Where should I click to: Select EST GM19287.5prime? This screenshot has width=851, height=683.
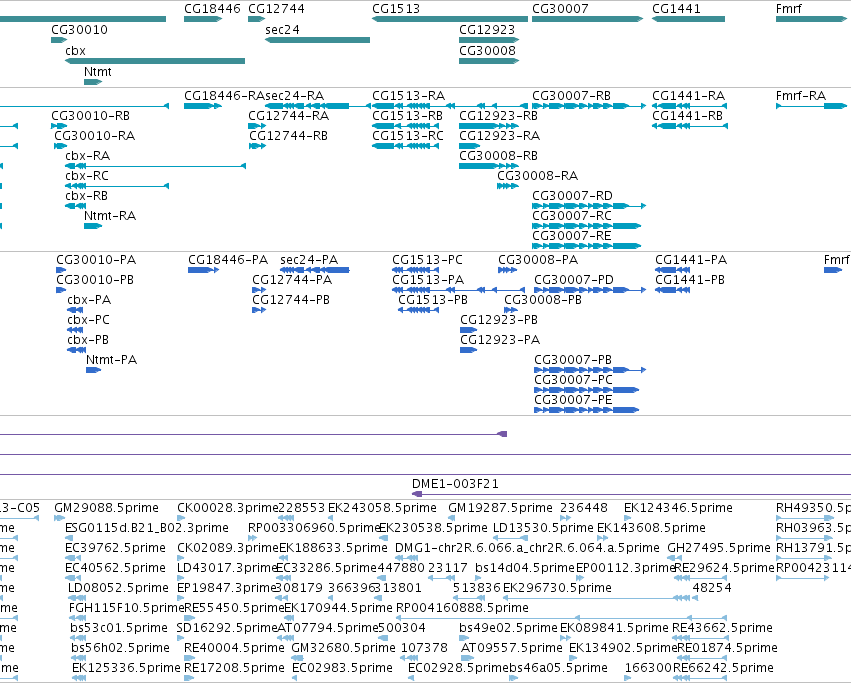pos(500,508)
